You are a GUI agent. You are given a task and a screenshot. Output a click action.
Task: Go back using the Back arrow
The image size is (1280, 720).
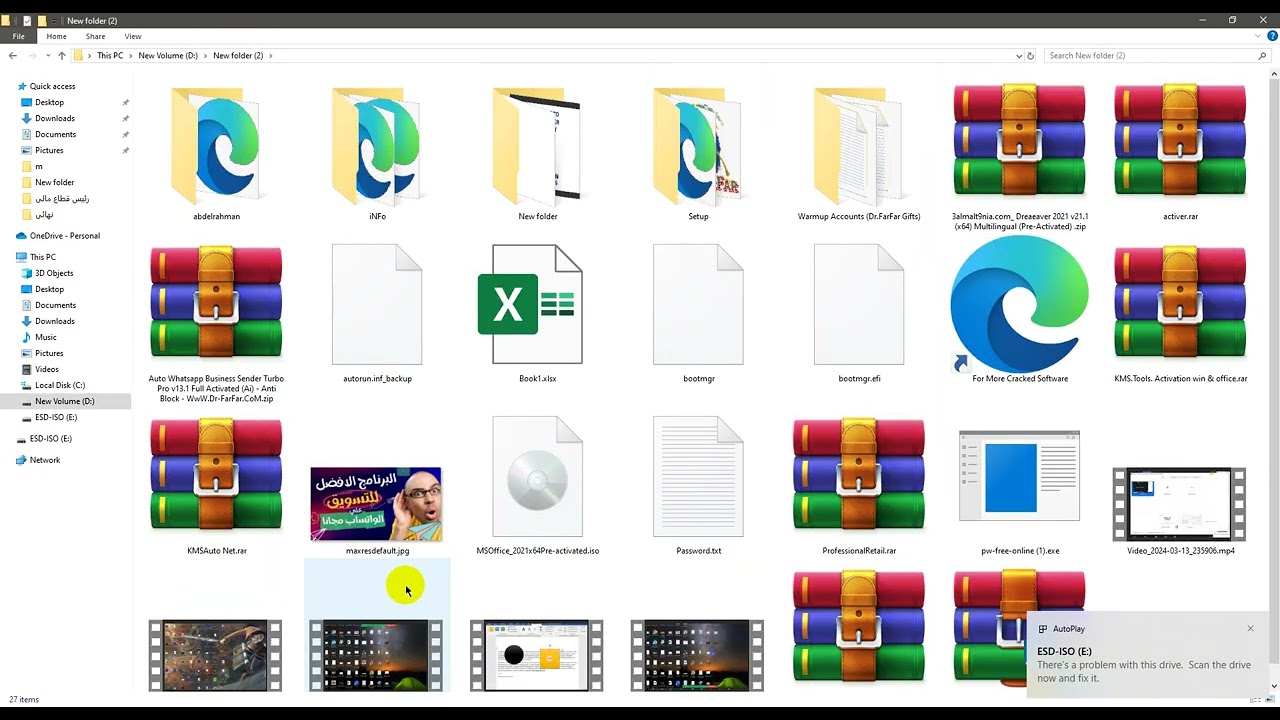tap(12, 56)
